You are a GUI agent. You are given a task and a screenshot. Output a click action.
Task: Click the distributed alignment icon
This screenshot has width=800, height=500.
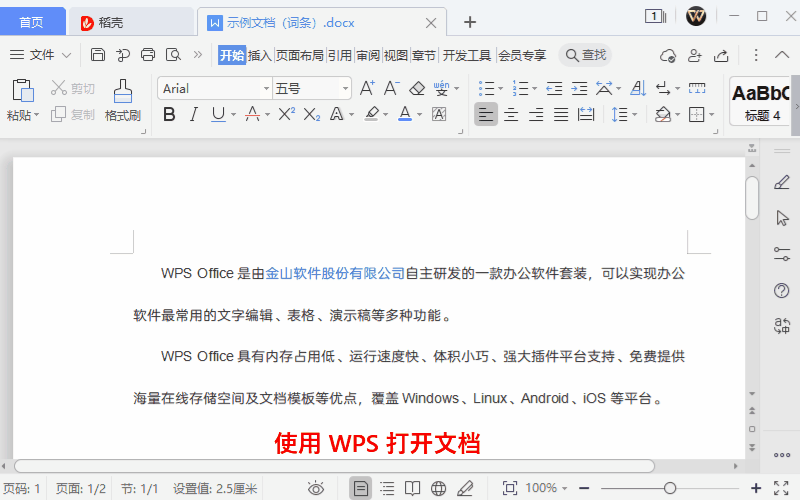click(586, 114)
